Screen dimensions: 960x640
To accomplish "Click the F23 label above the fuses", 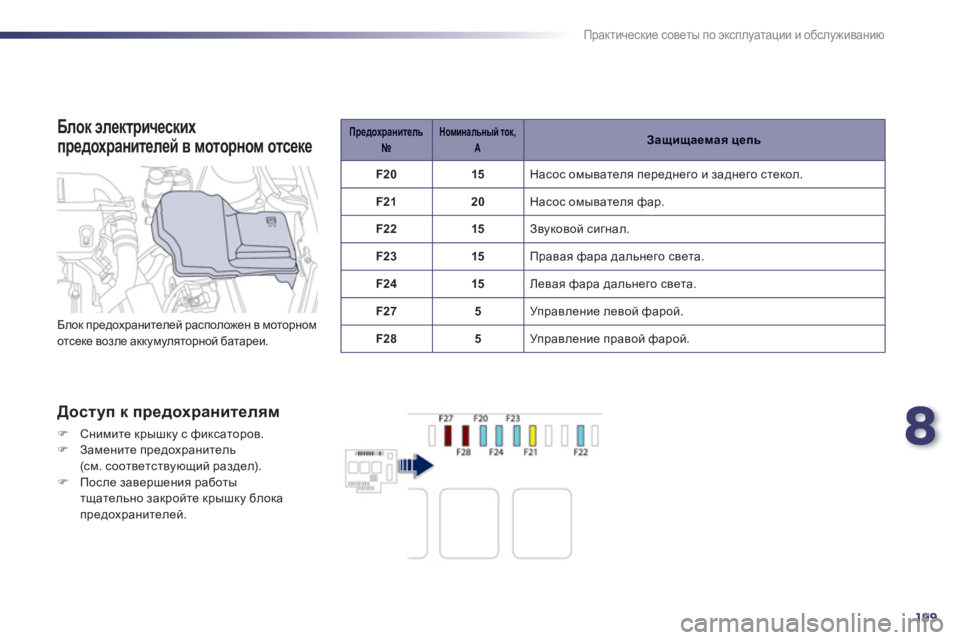I will tap(512, 418).
